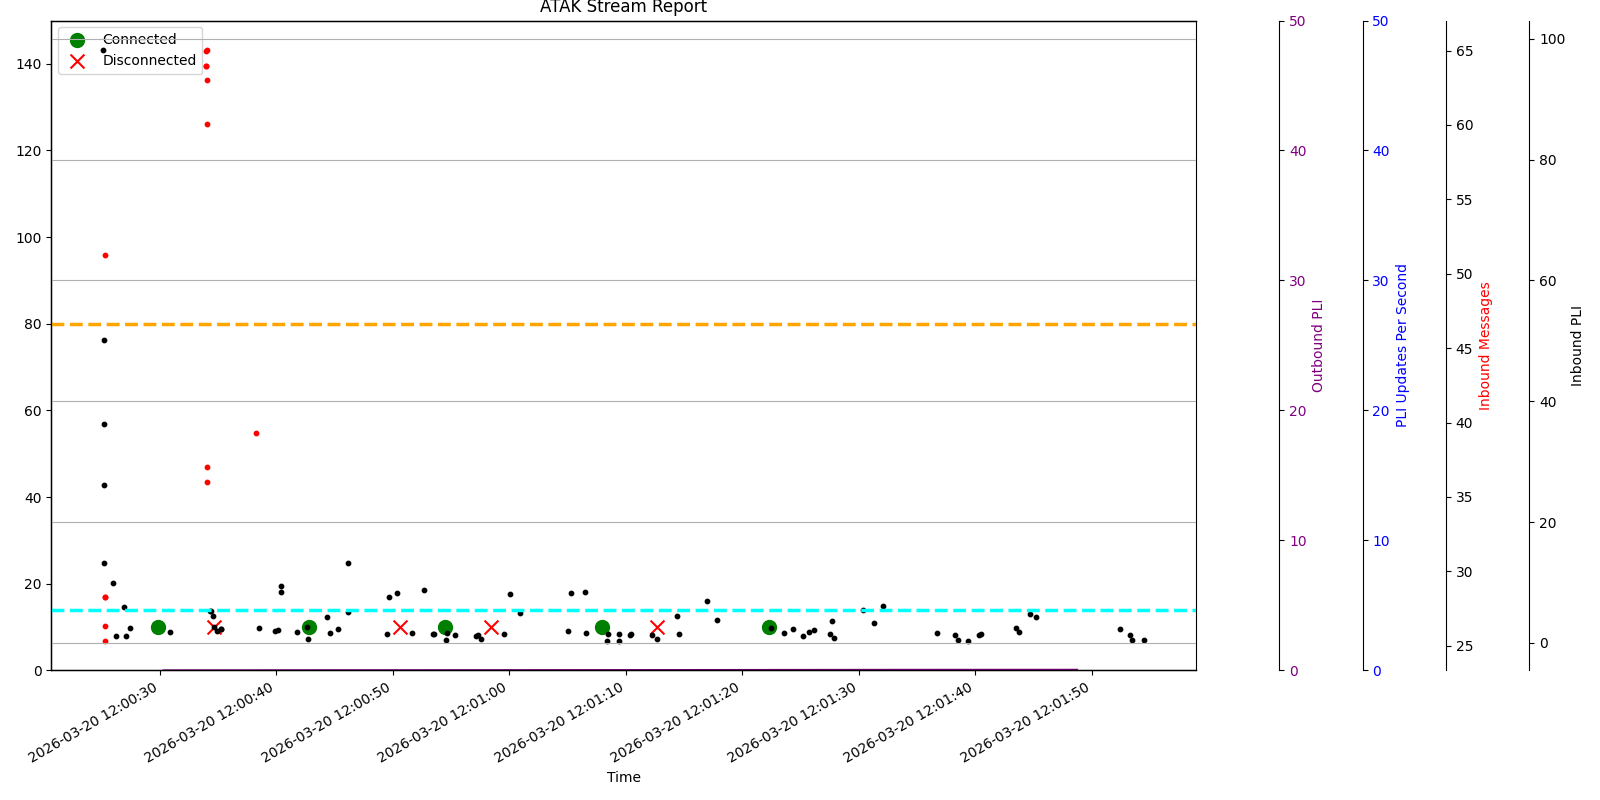The image size is (1600, 800).
Task: Select the blue "PLI Updates Per Second" label
Action: pos(1402,346)
